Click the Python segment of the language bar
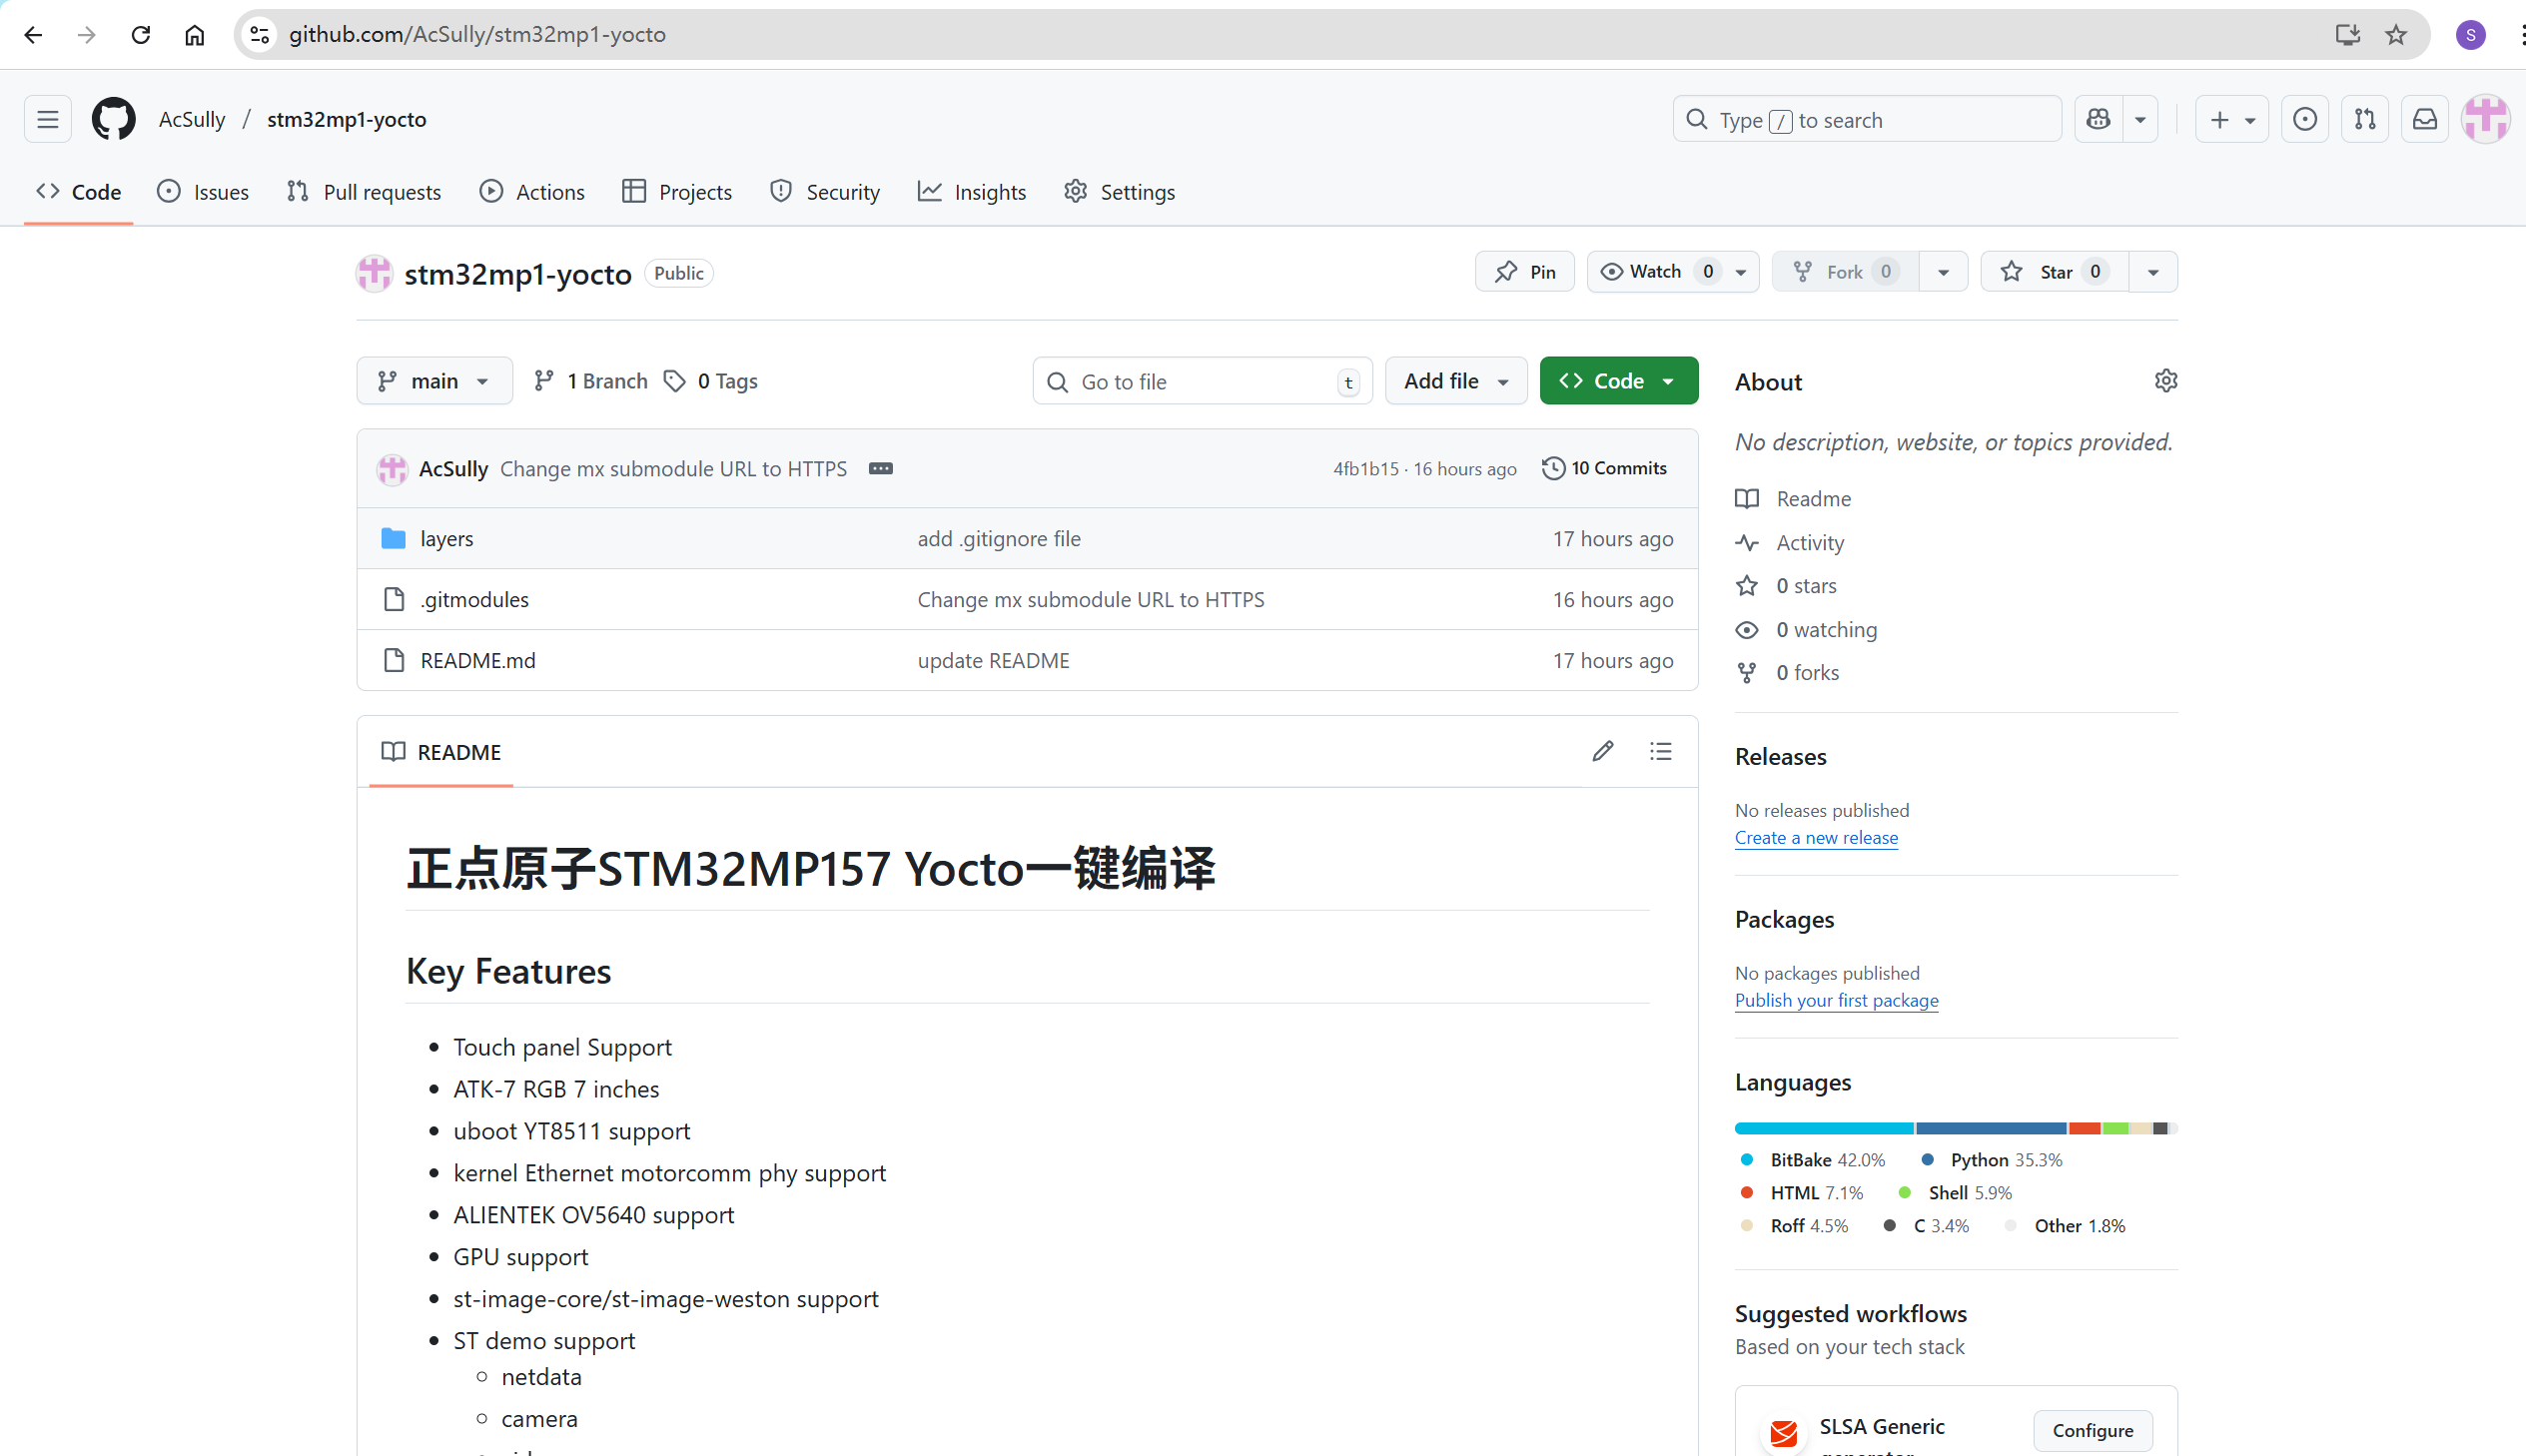The width and height of the screenshot is (2526, 1456). (x=1991, y=1128)
